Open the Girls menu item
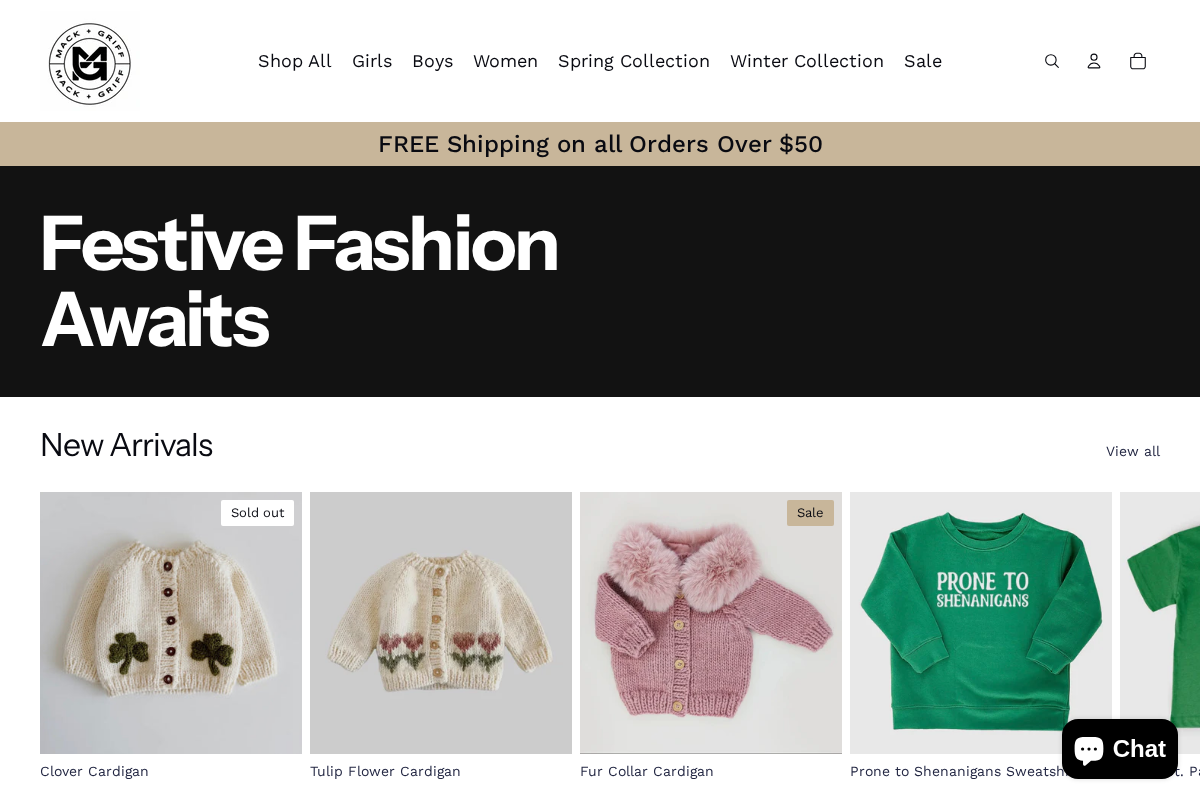The width and height of the screenshot is (1200, 800). tap(372, 61)
